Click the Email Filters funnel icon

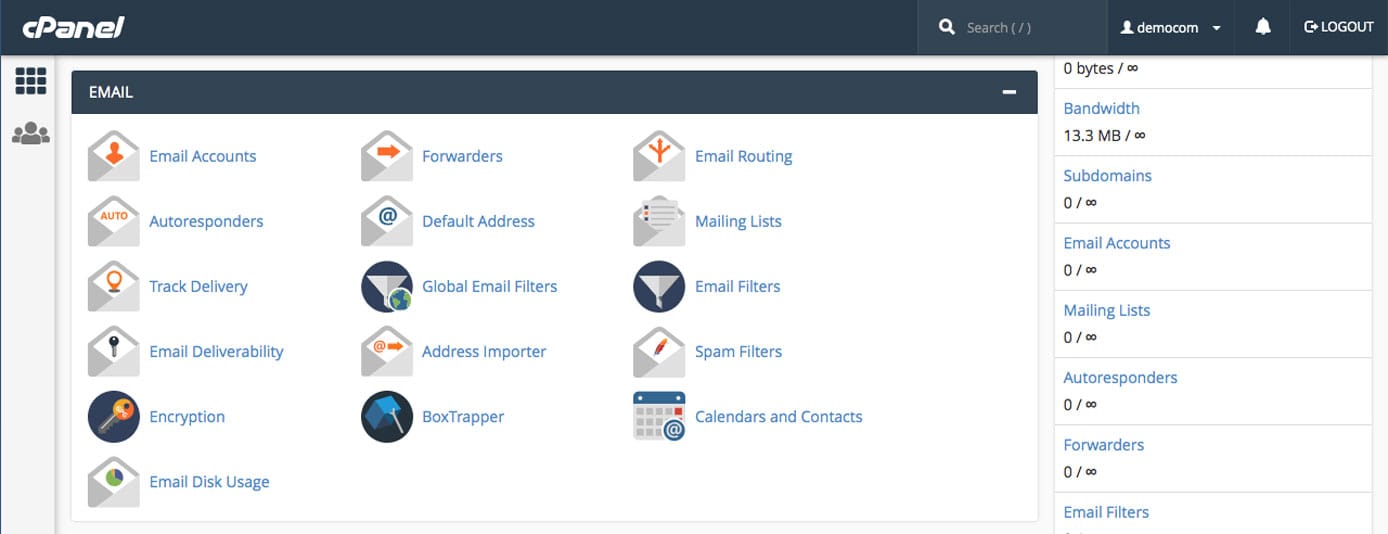[659, 286]
